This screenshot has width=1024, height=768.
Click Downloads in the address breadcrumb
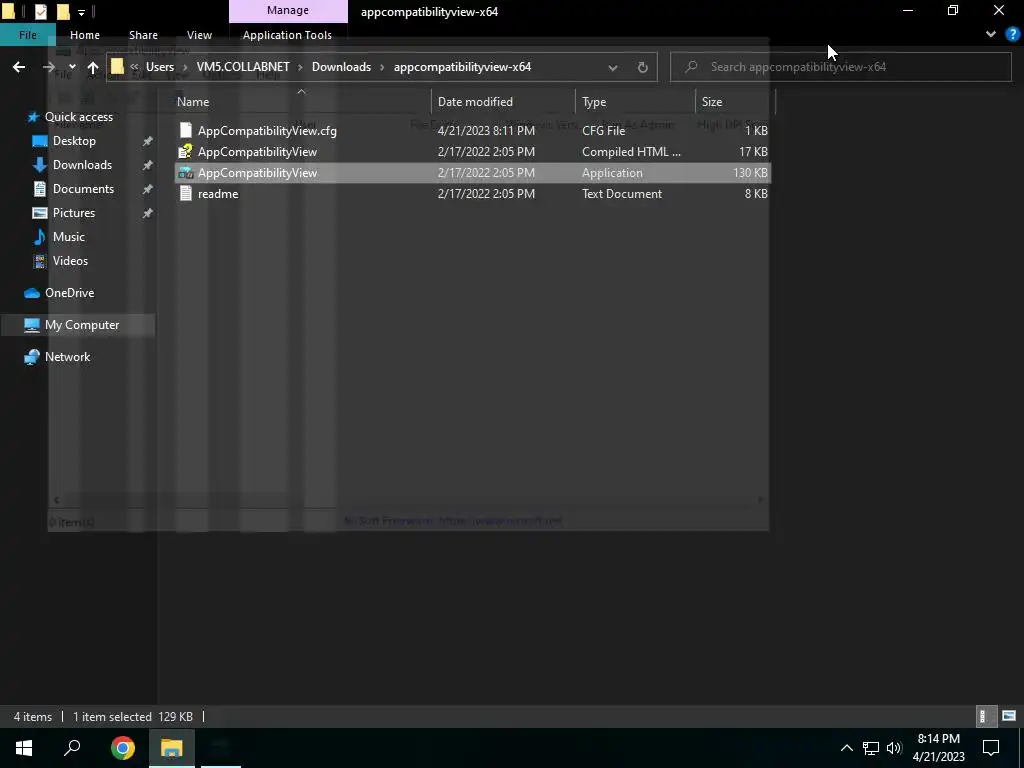(x=341, y=67)
